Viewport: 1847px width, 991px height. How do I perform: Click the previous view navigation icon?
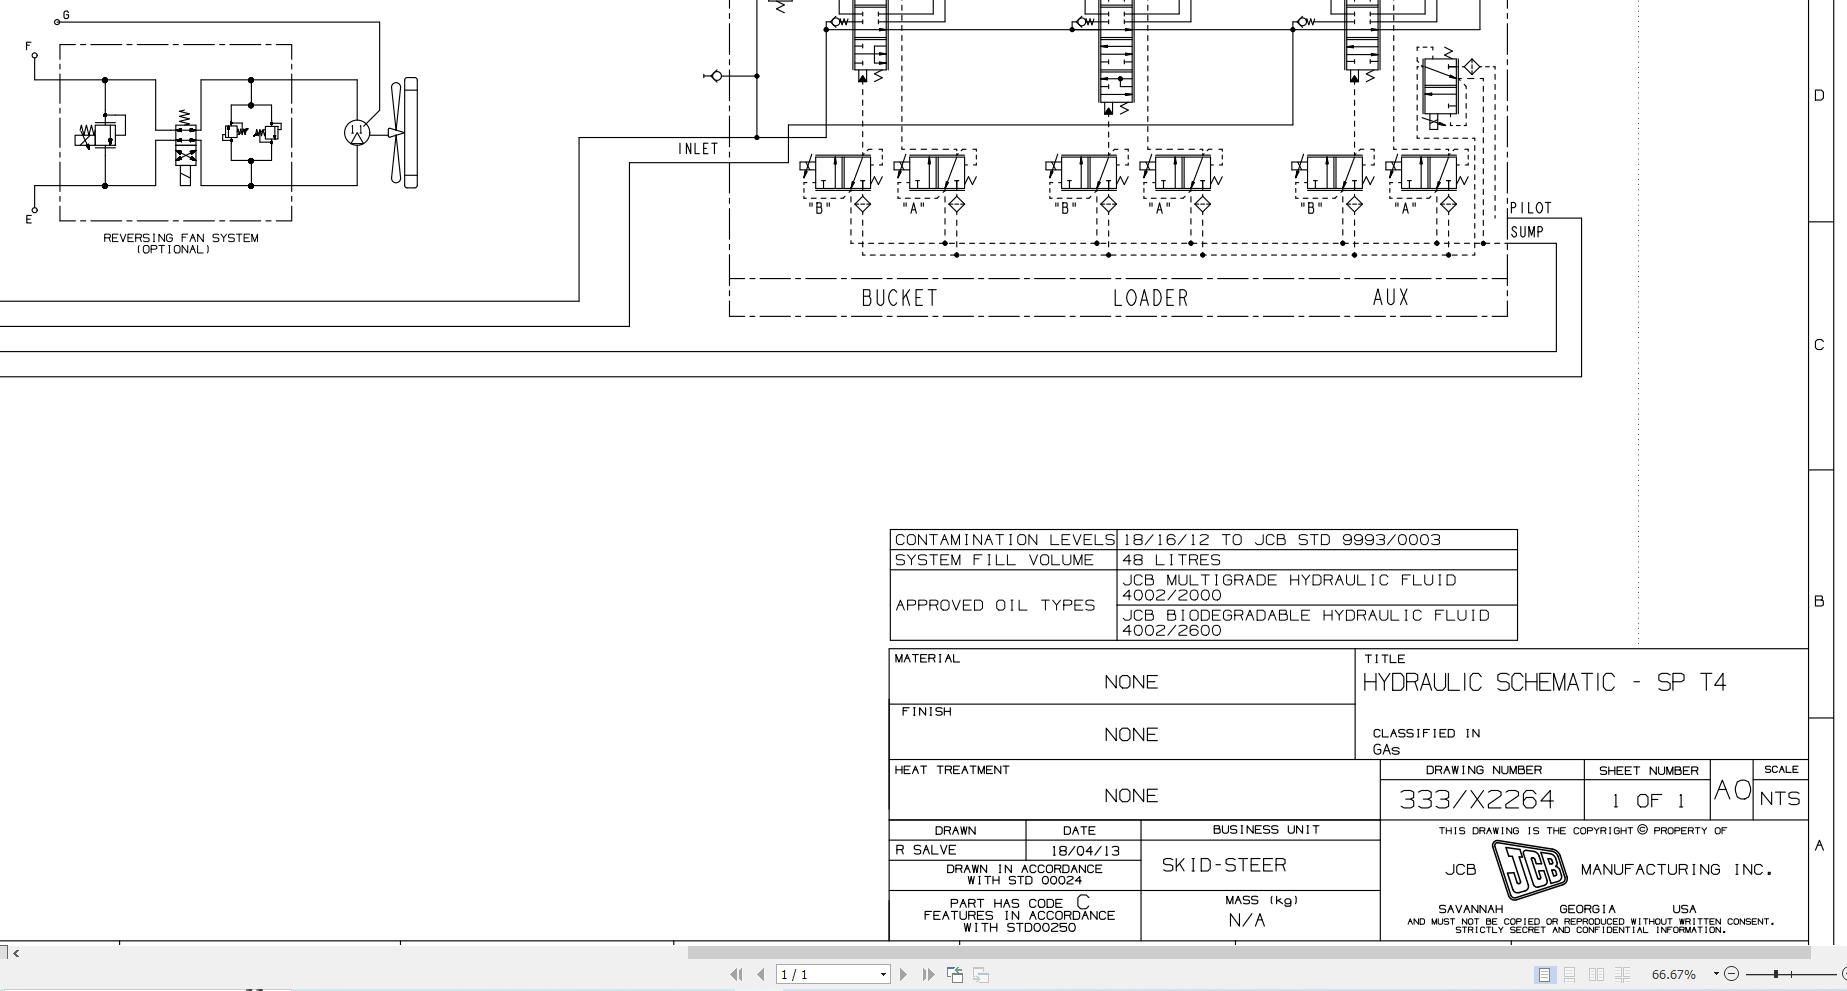(955, 974)
